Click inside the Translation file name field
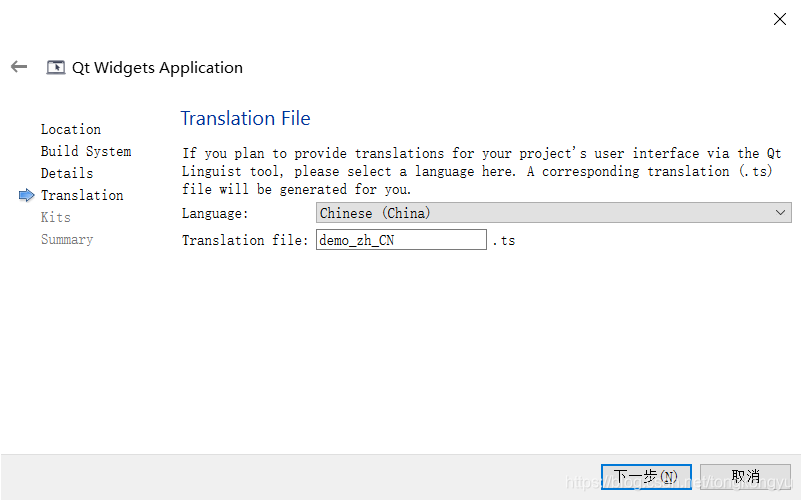802x501 pixels. [x=401, y=240]
